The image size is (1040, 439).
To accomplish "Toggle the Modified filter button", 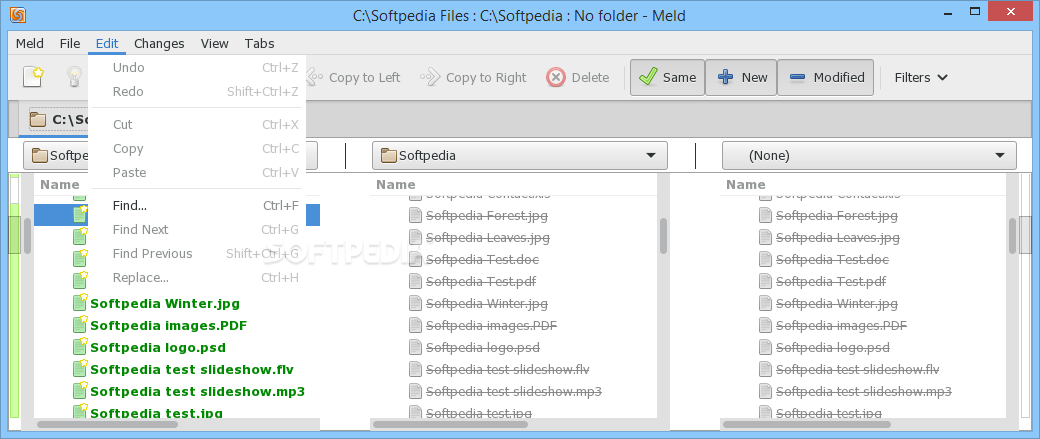I will click(826, 78).
